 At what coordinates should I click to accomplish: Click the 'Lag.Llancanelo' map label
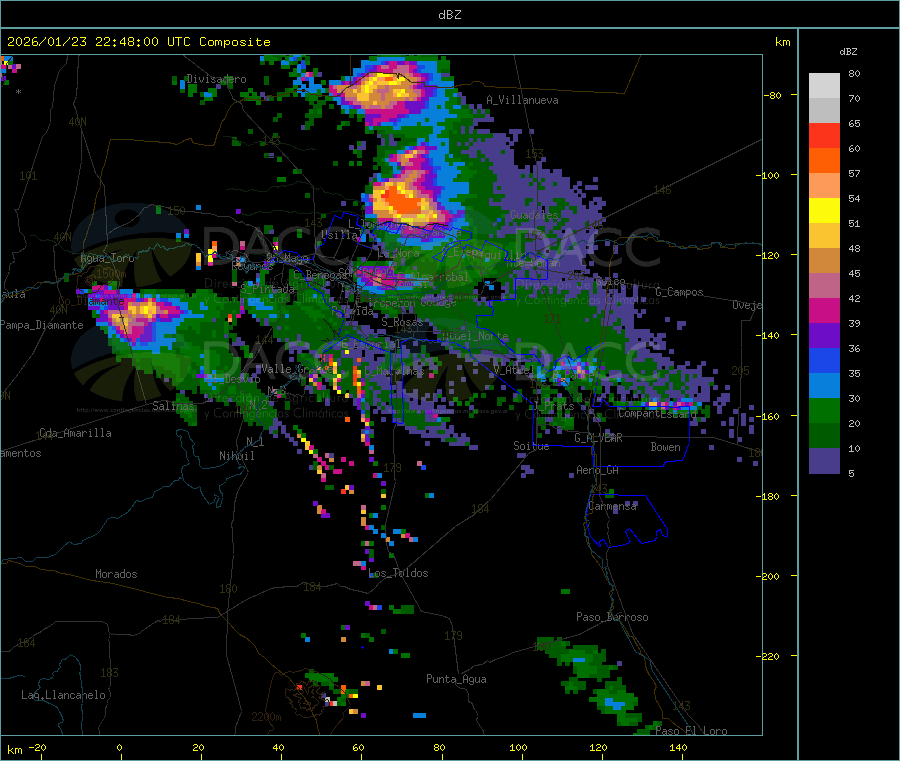point(63,695)
